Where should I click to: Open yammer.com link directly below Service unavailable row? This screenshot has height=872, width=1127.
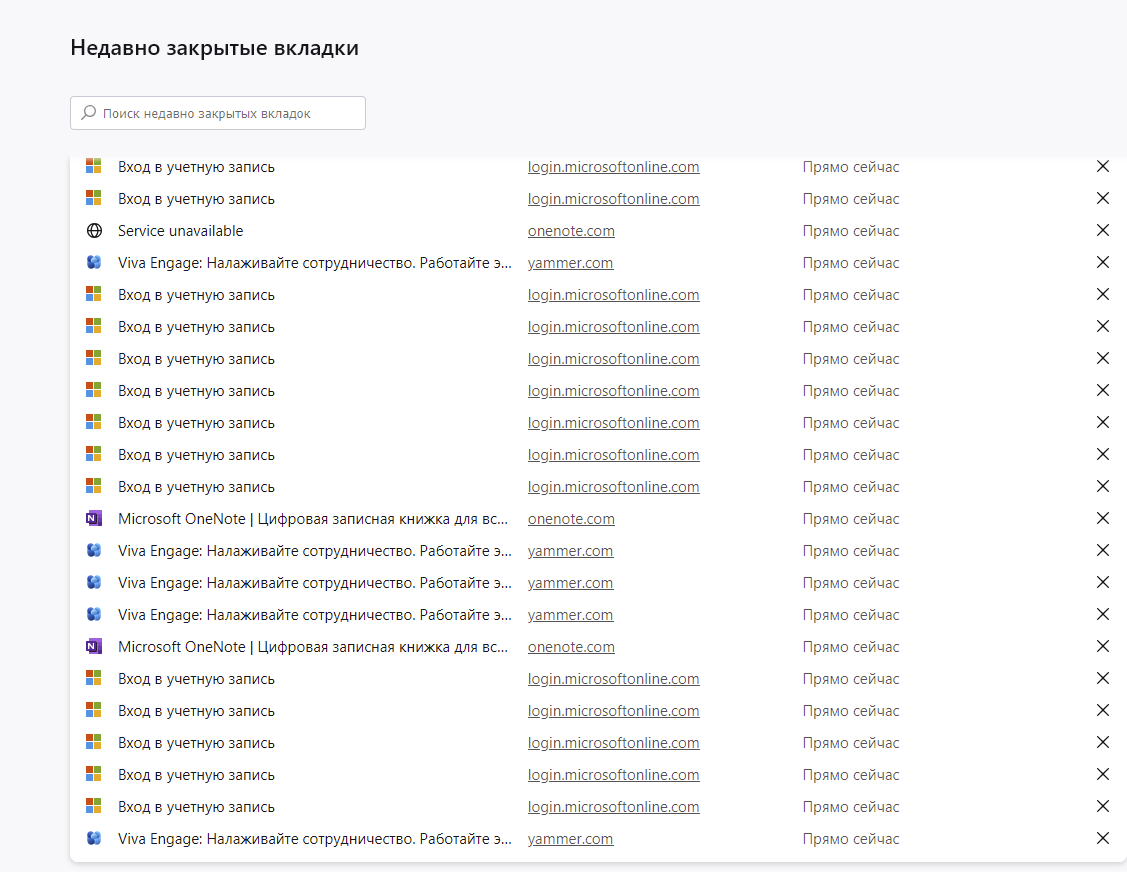click(570, 262)
